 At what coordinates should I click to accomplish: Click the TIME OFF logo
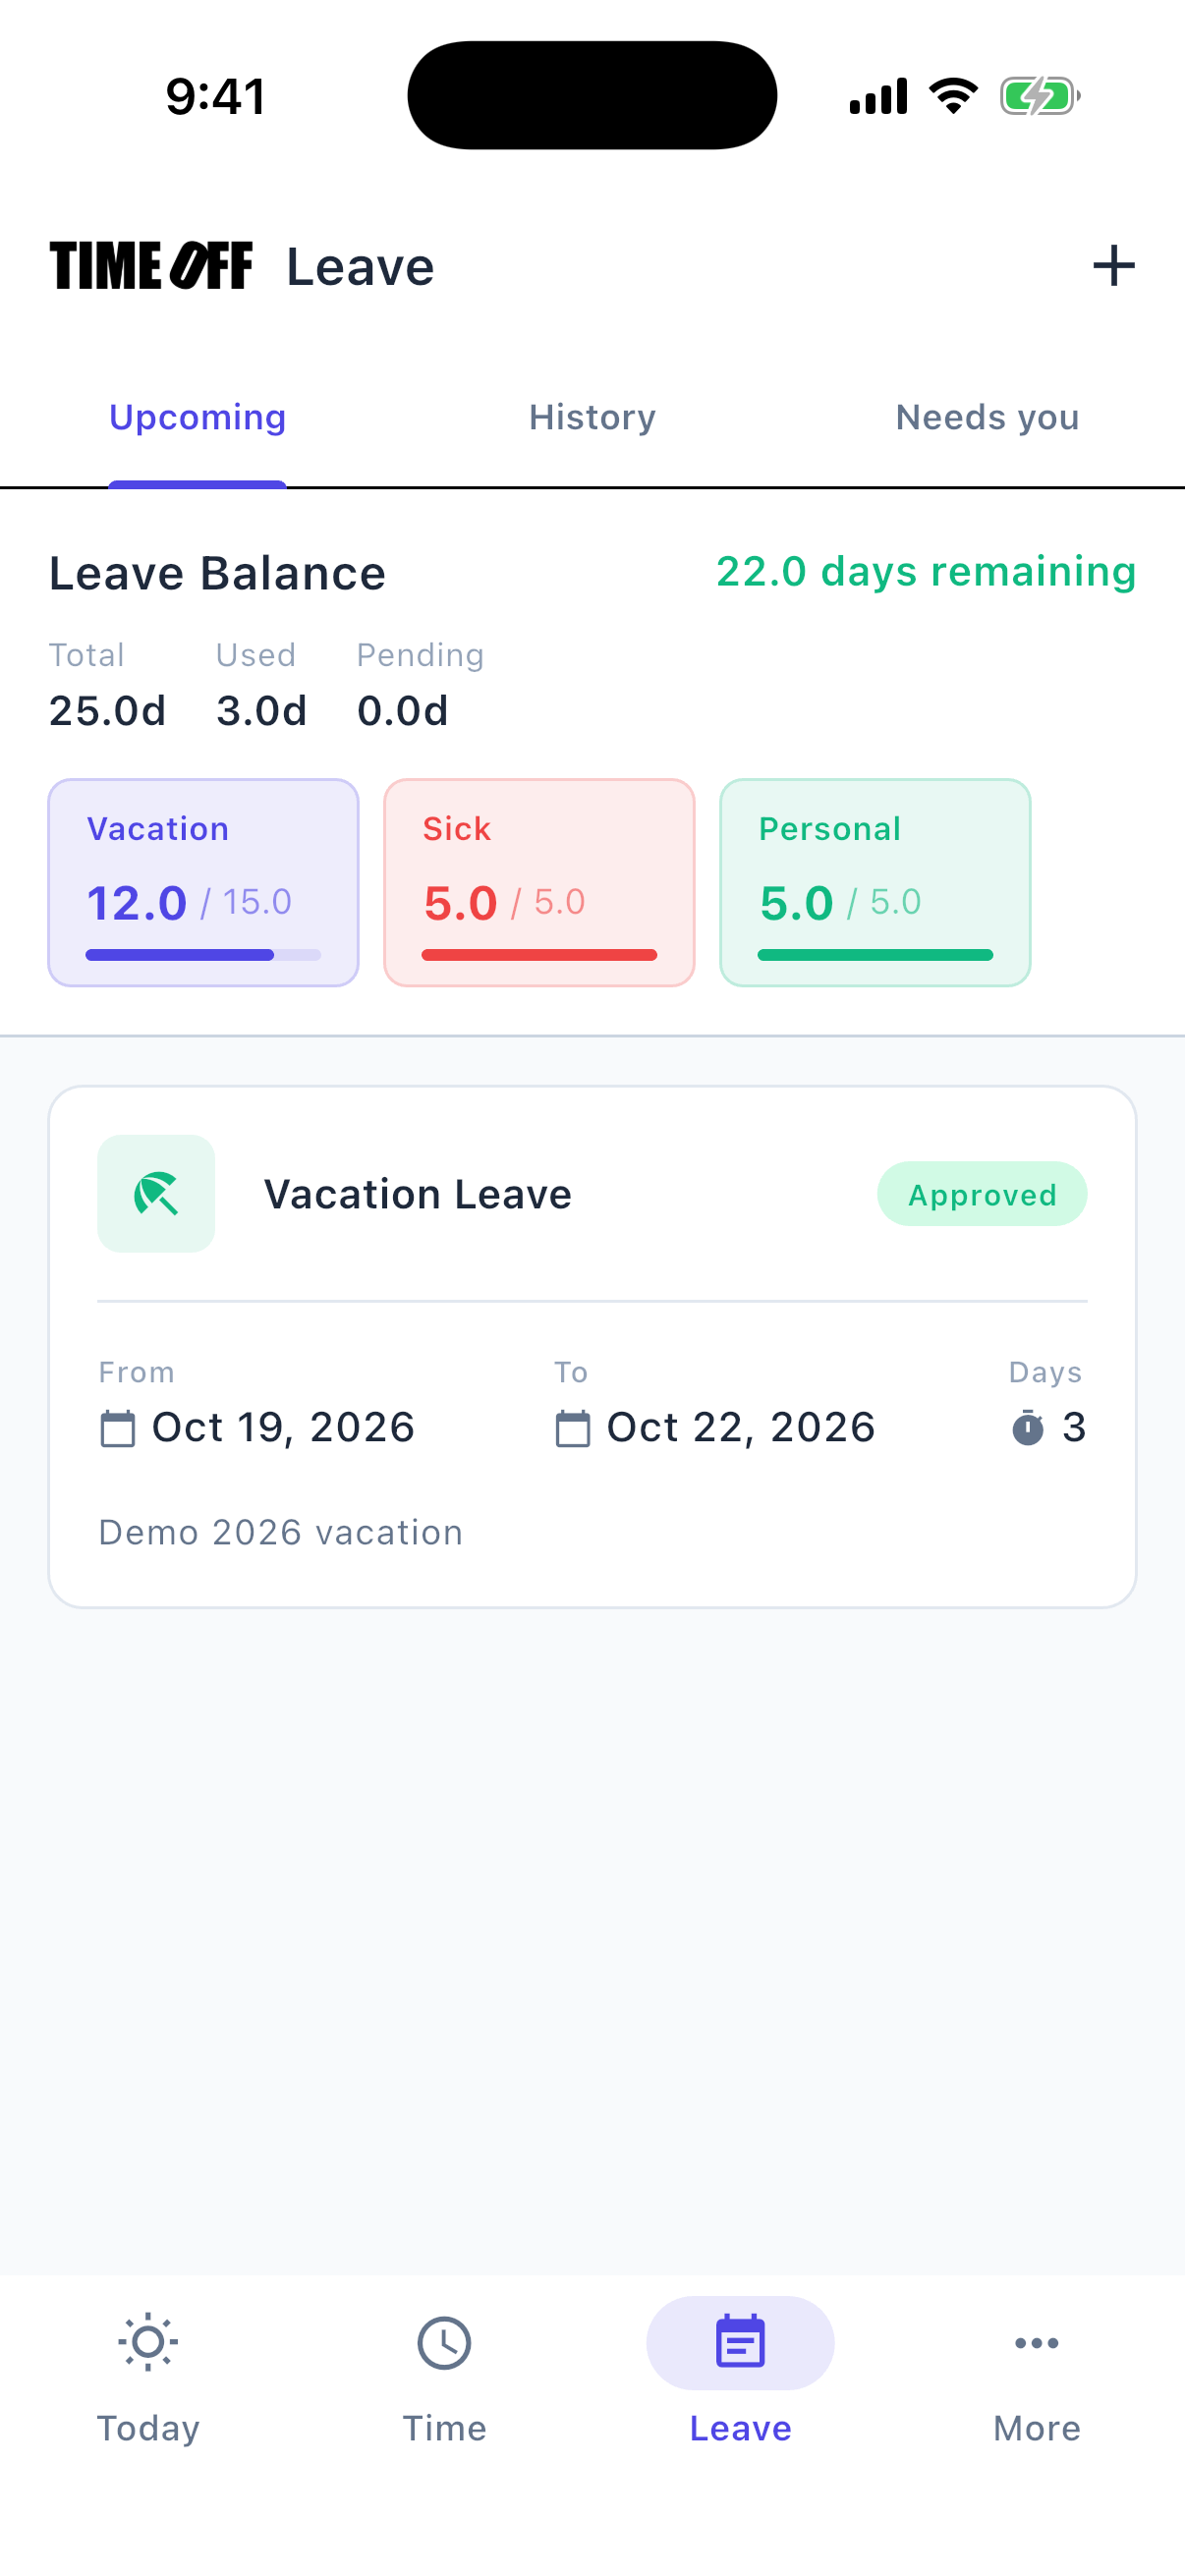pos(150,266)
